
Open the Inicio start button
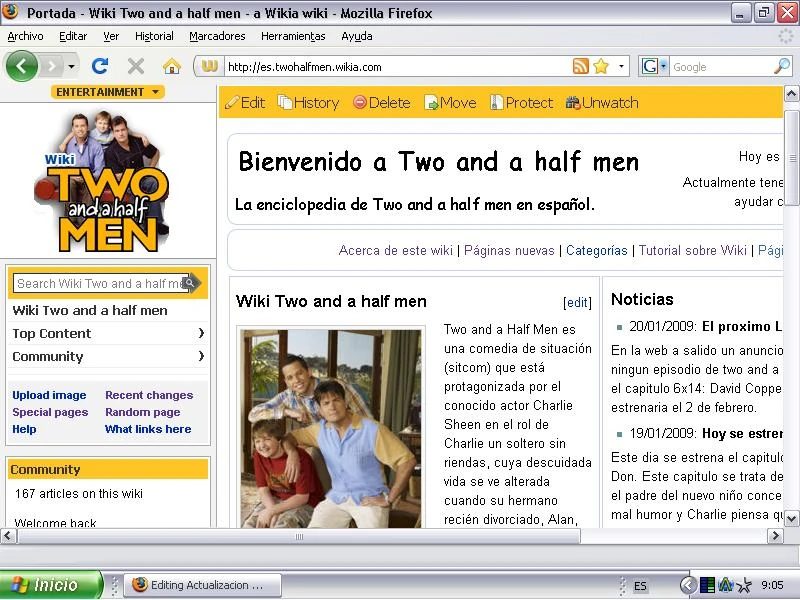51,585
